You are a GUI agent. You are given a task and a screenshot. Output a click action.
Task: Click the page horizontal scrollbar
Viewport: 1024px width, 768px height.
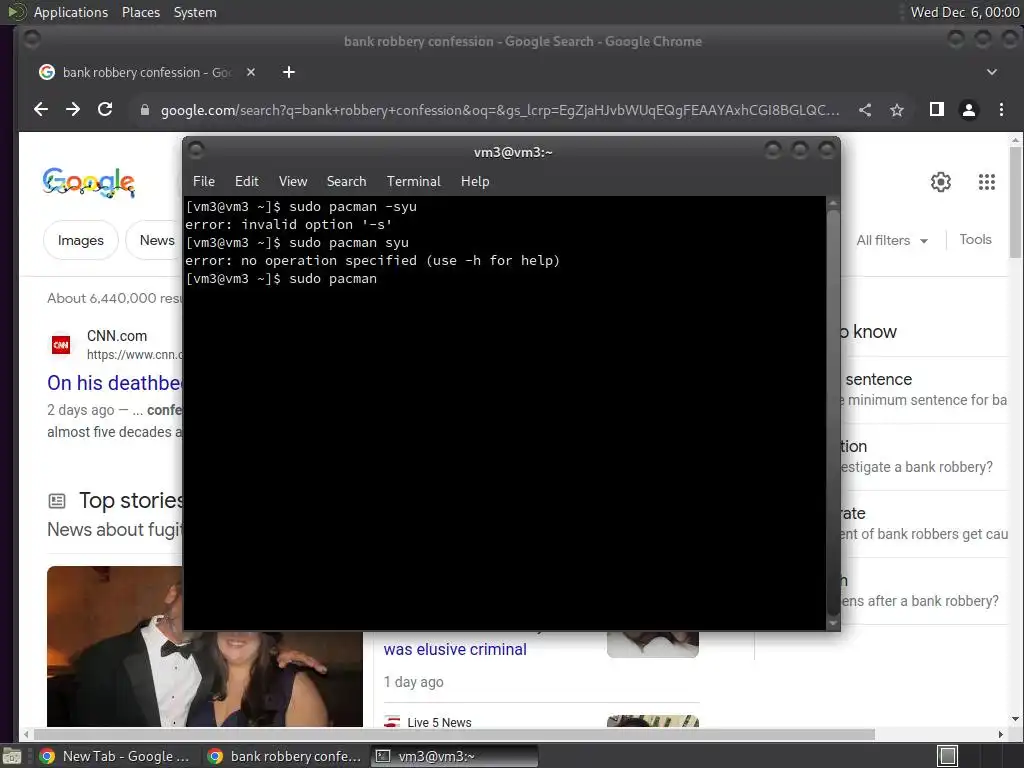(454, 734)
